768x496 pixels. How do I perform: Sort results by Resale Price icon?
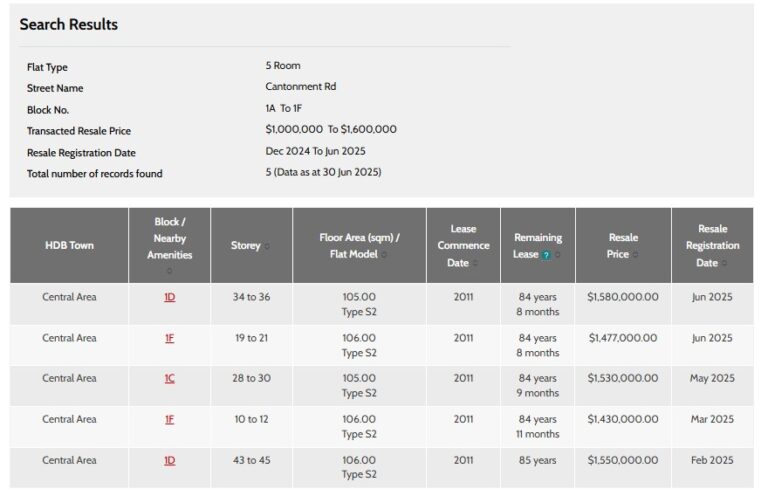[x=634, y=255]
